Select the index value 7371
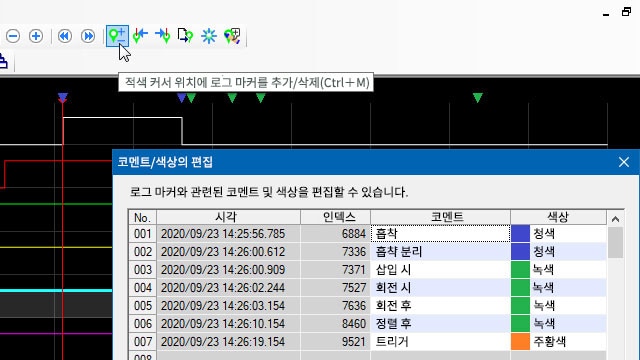This screenshot has width=640, height=360. (x=336, y=269)
